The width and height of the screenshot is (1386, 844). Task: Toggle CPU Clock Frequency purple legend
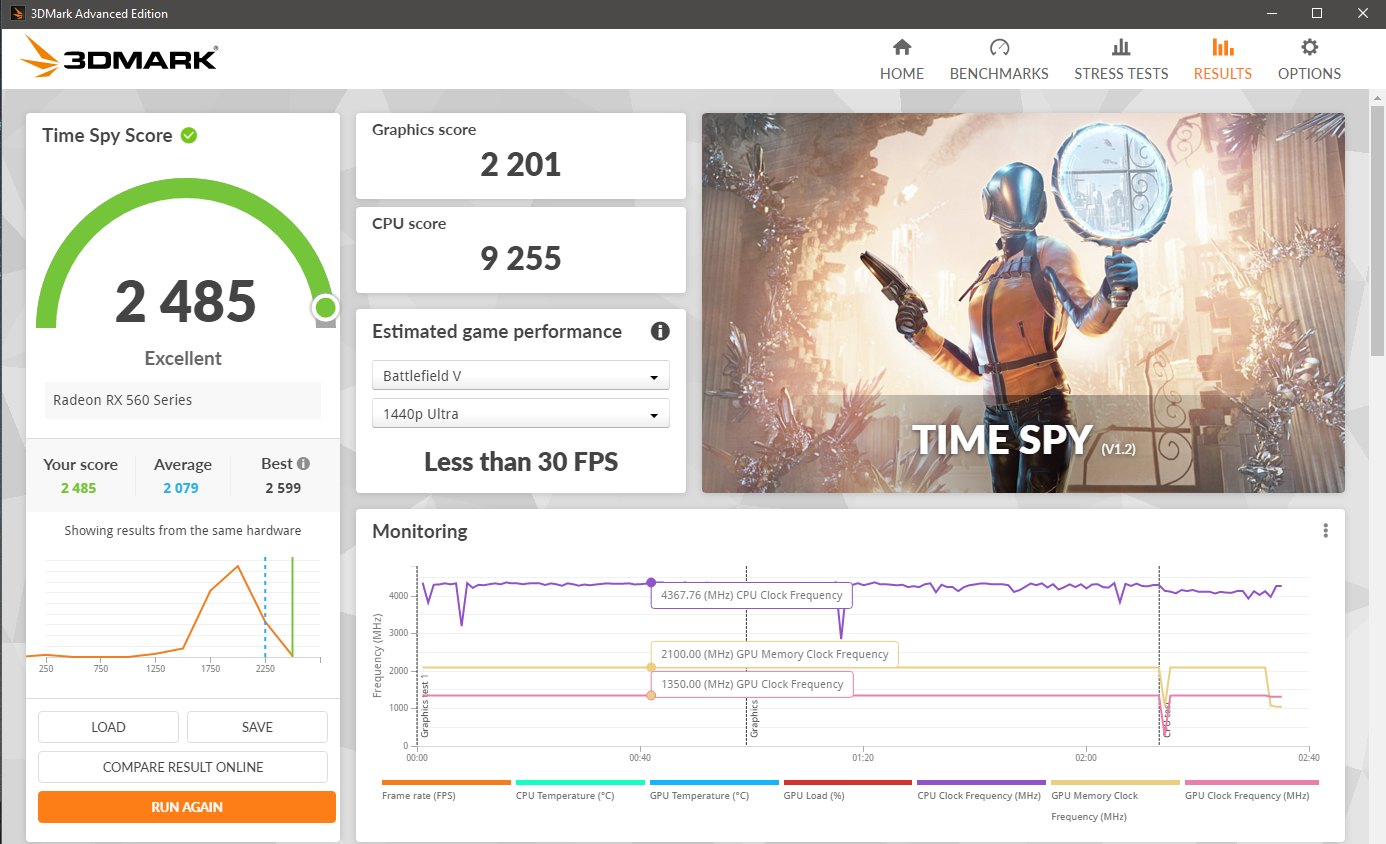pos(982,790)
